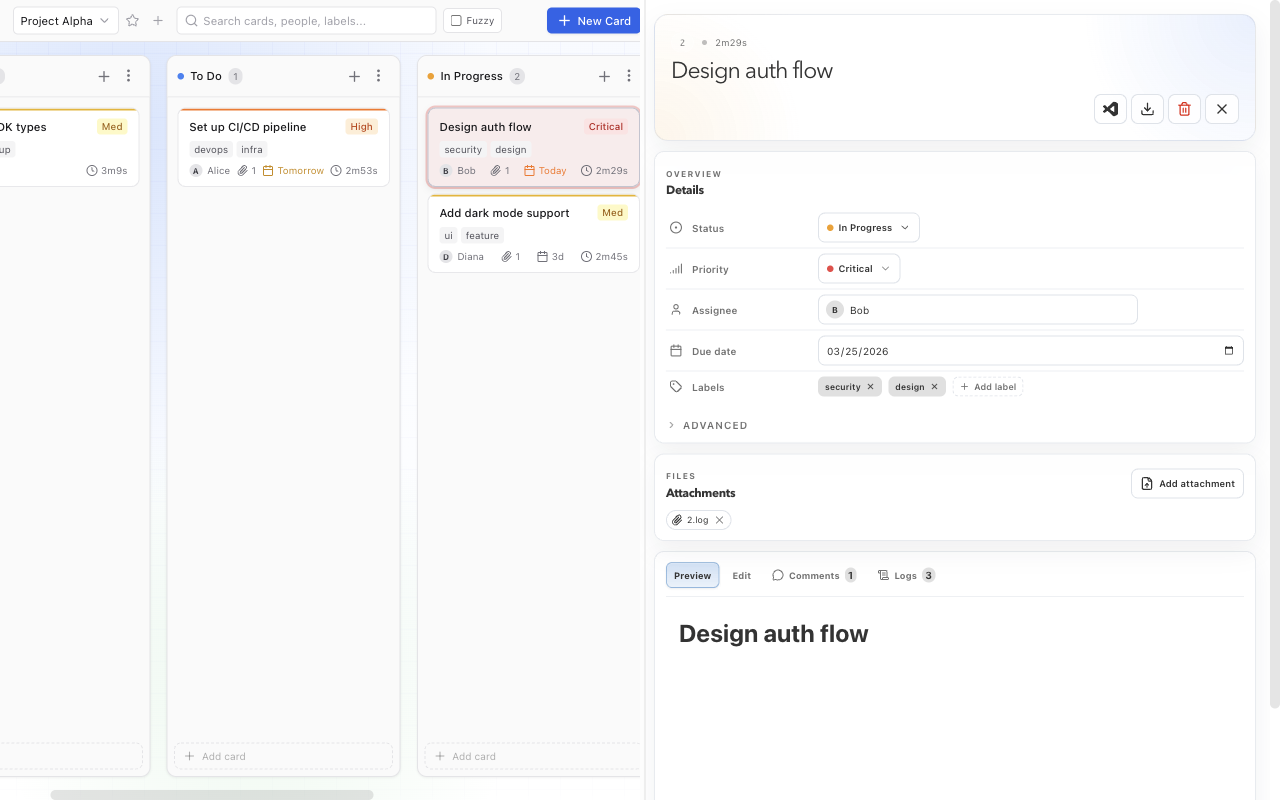The width and height of the screenshot is (1280, 800).
Task: Open In Progress column options menu
Action: click(x=628, y=76)
